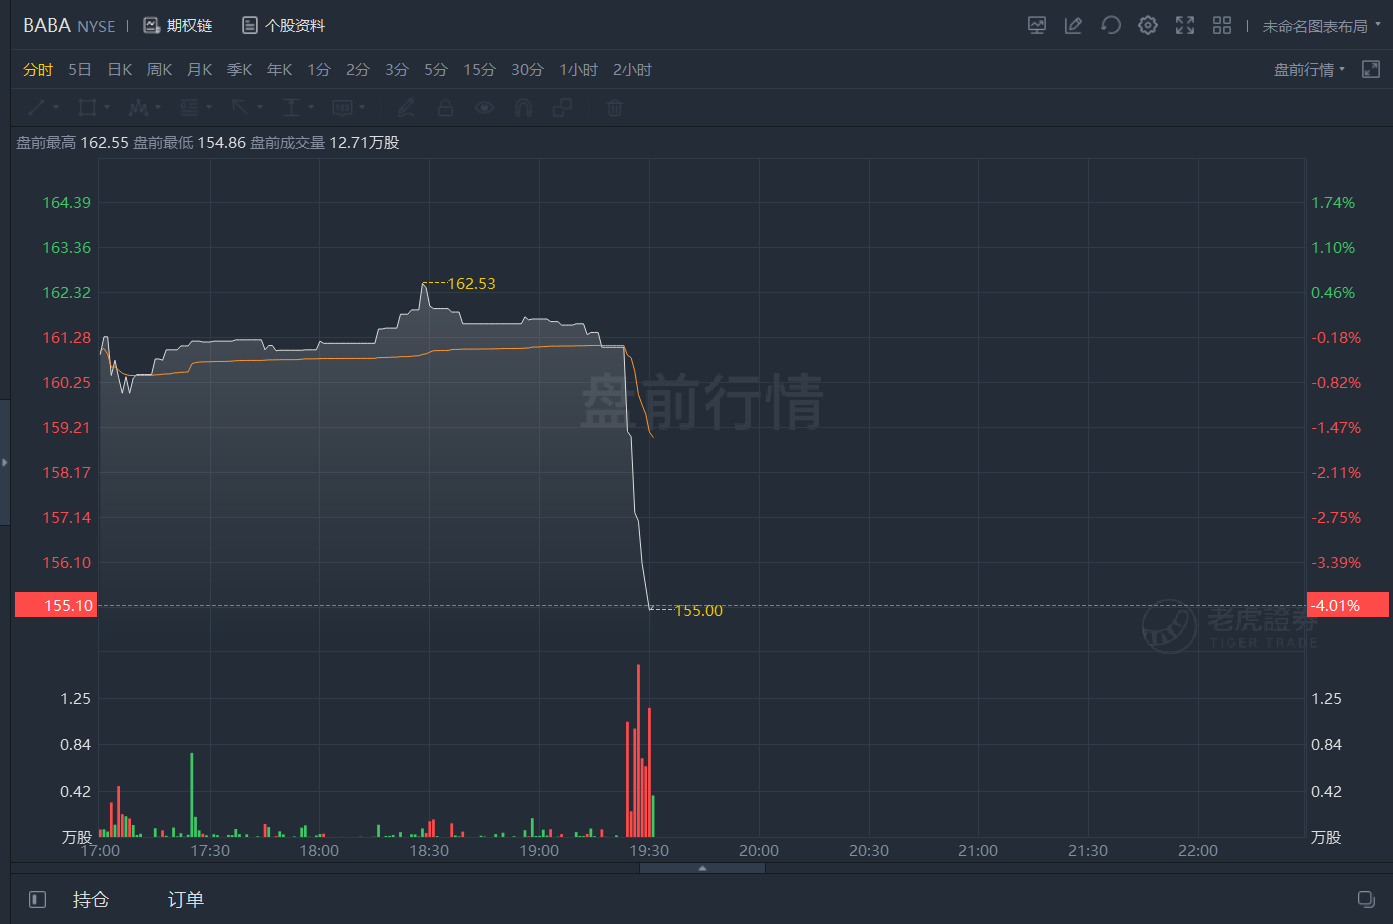Click the collapse handle below the time axis
1393x924 pixels.
pos(702,868)
